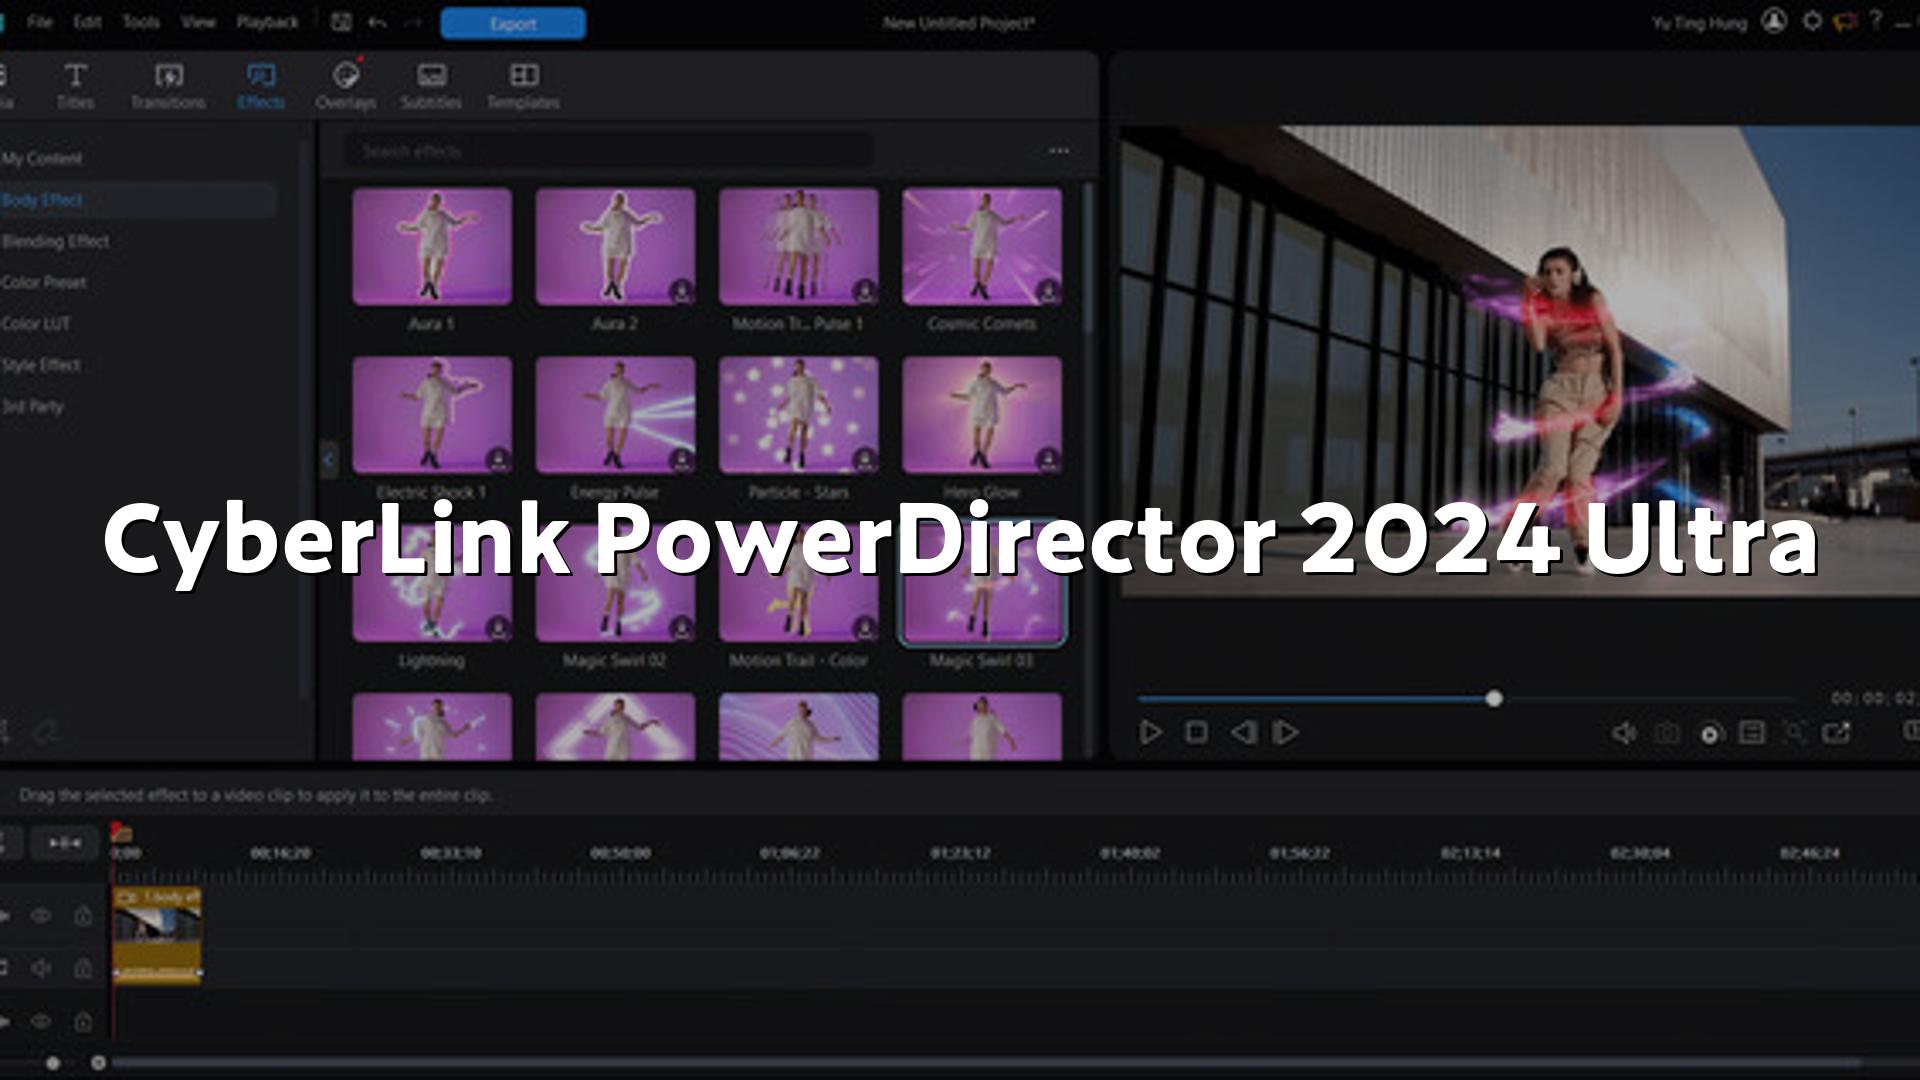The height and width of the screenshot is (1080, 1920).
Task: Open the Playback menu
Action: coord(267,22)
